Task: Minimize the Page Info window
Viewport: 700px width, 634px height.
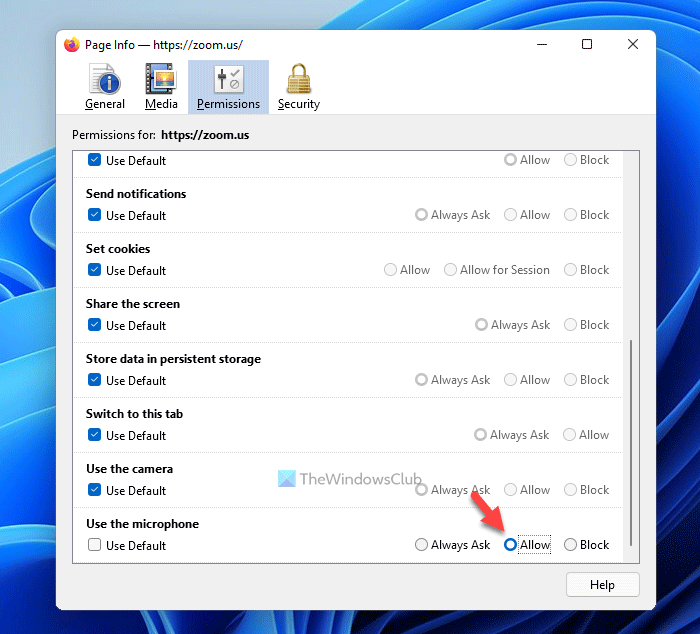Action: click(542, 44)
